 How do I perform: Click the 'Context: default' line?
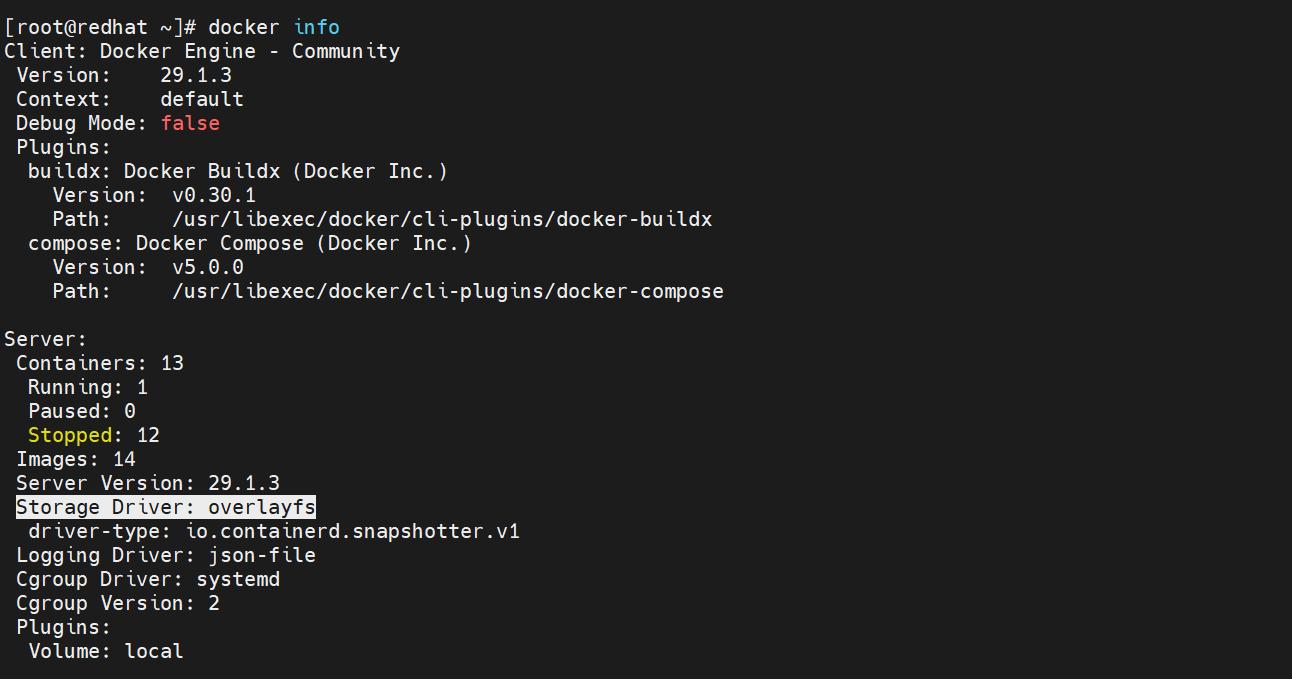129,99
